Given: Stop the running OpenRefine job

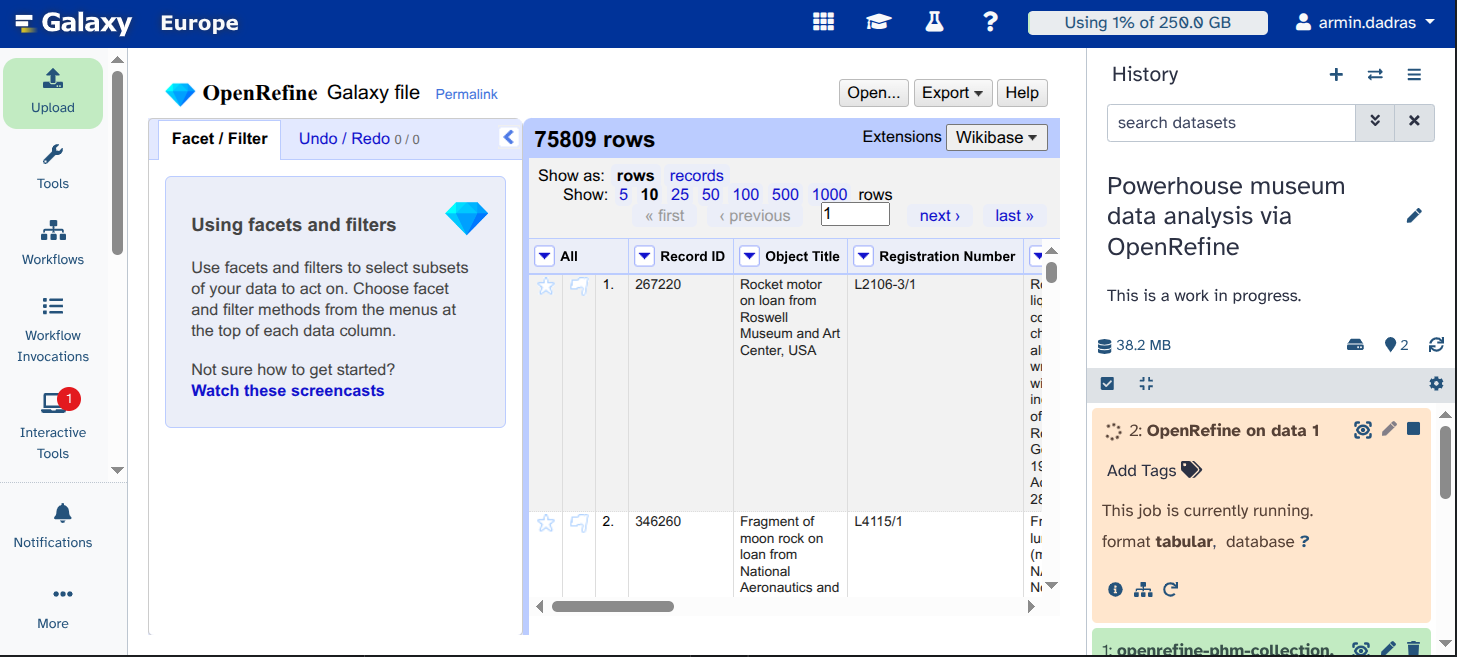Looking at the screenshot, I should (1413, 429).
